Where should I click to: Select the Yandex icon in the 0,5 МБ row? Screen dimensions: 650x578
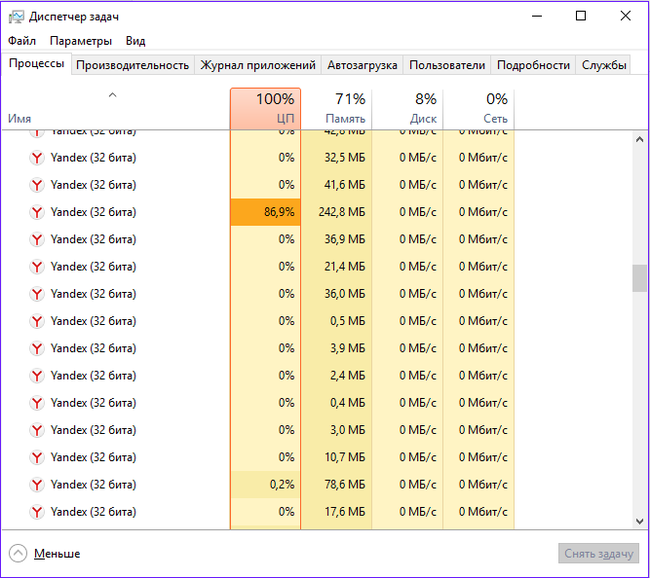click(37, 321)
